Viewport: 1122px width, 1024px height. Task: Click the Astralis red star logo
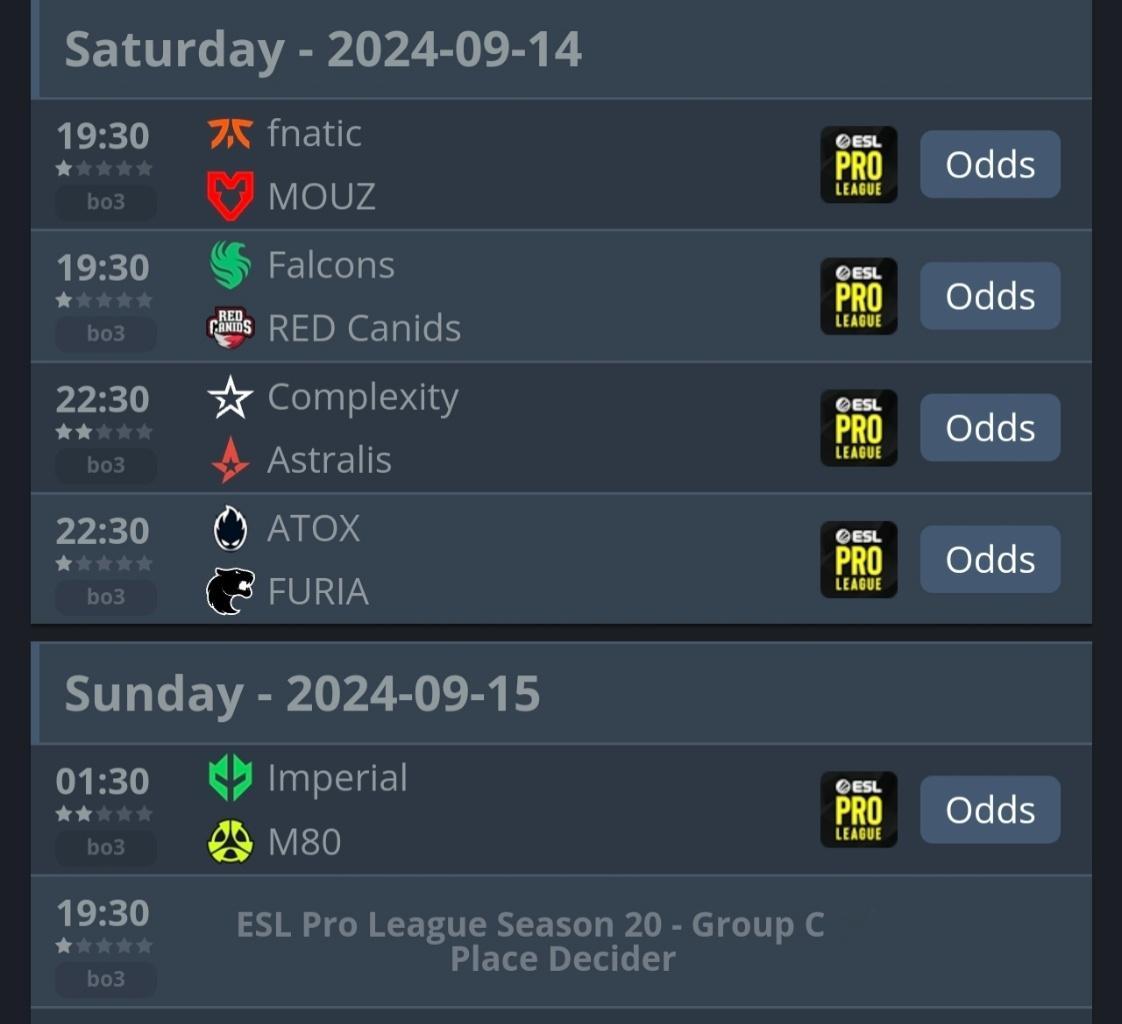pyautogui.click(x=230, y=460)
